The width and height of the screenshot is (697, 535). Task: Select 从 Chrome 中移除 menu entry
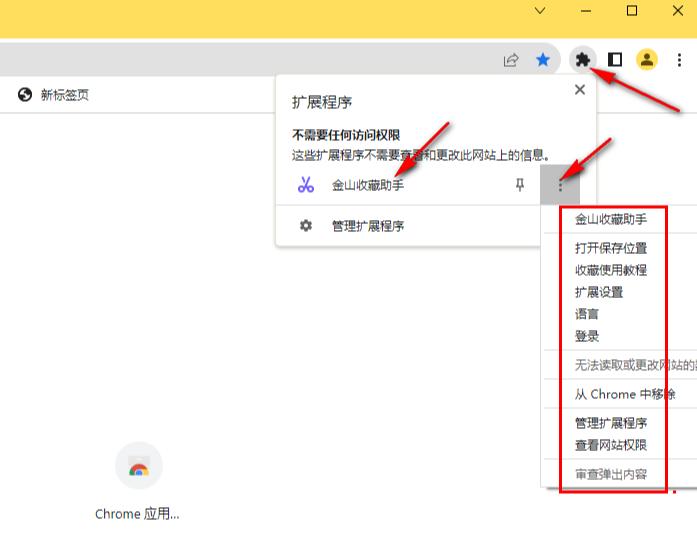click(625, 394)
